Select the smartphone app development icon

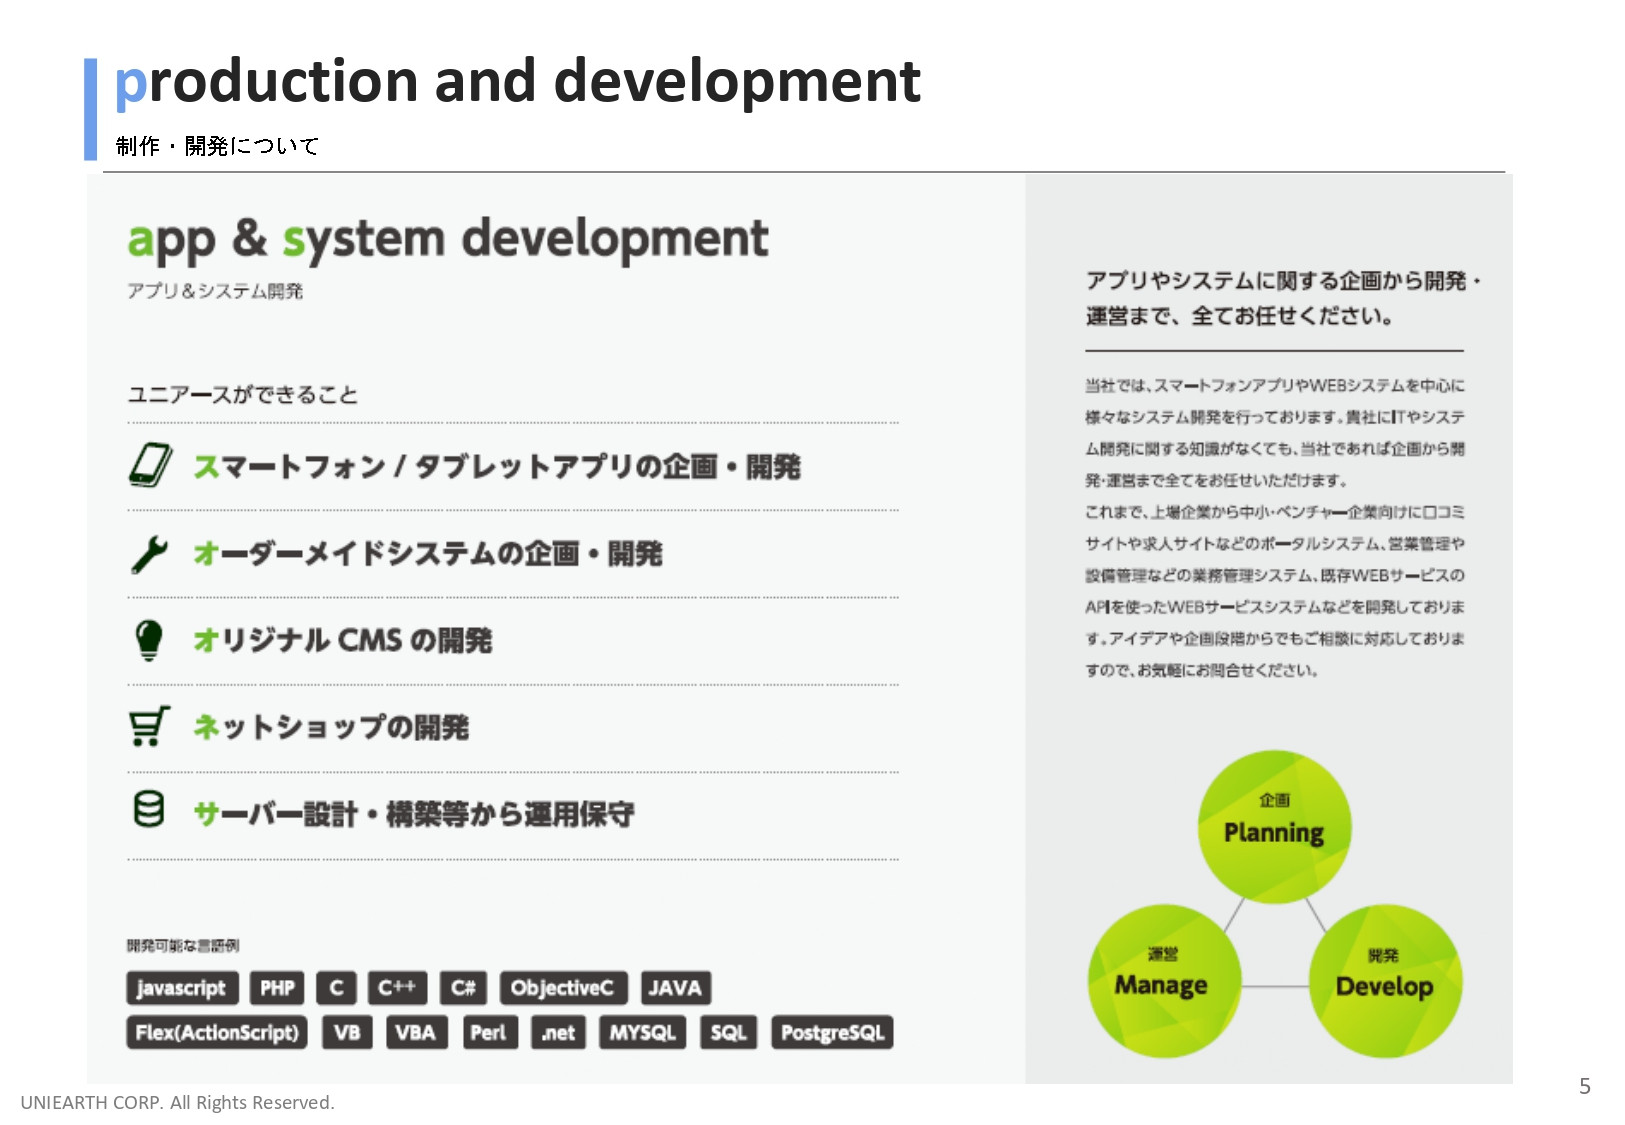[148, 465]
